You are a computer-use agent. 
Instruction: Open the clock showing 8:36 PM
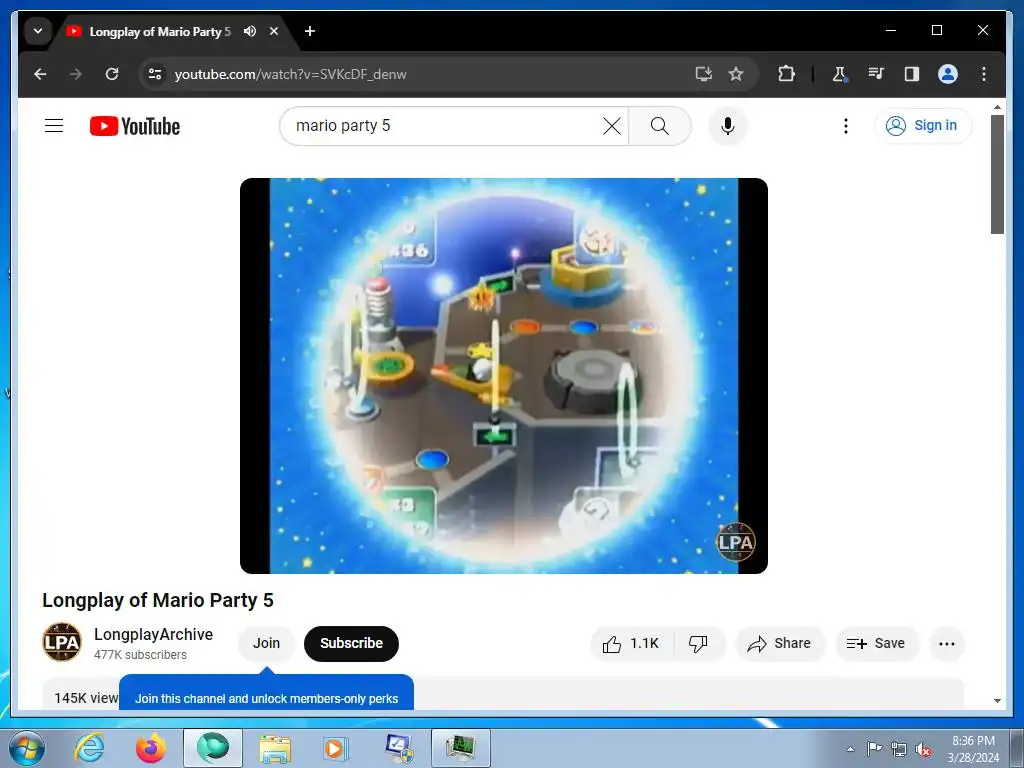tap(973, 749)
